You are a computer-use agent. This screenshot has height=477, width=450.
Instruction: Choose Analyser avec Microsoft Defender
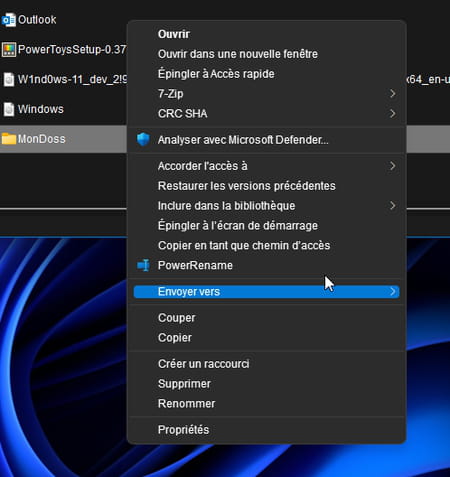(266, 140)
